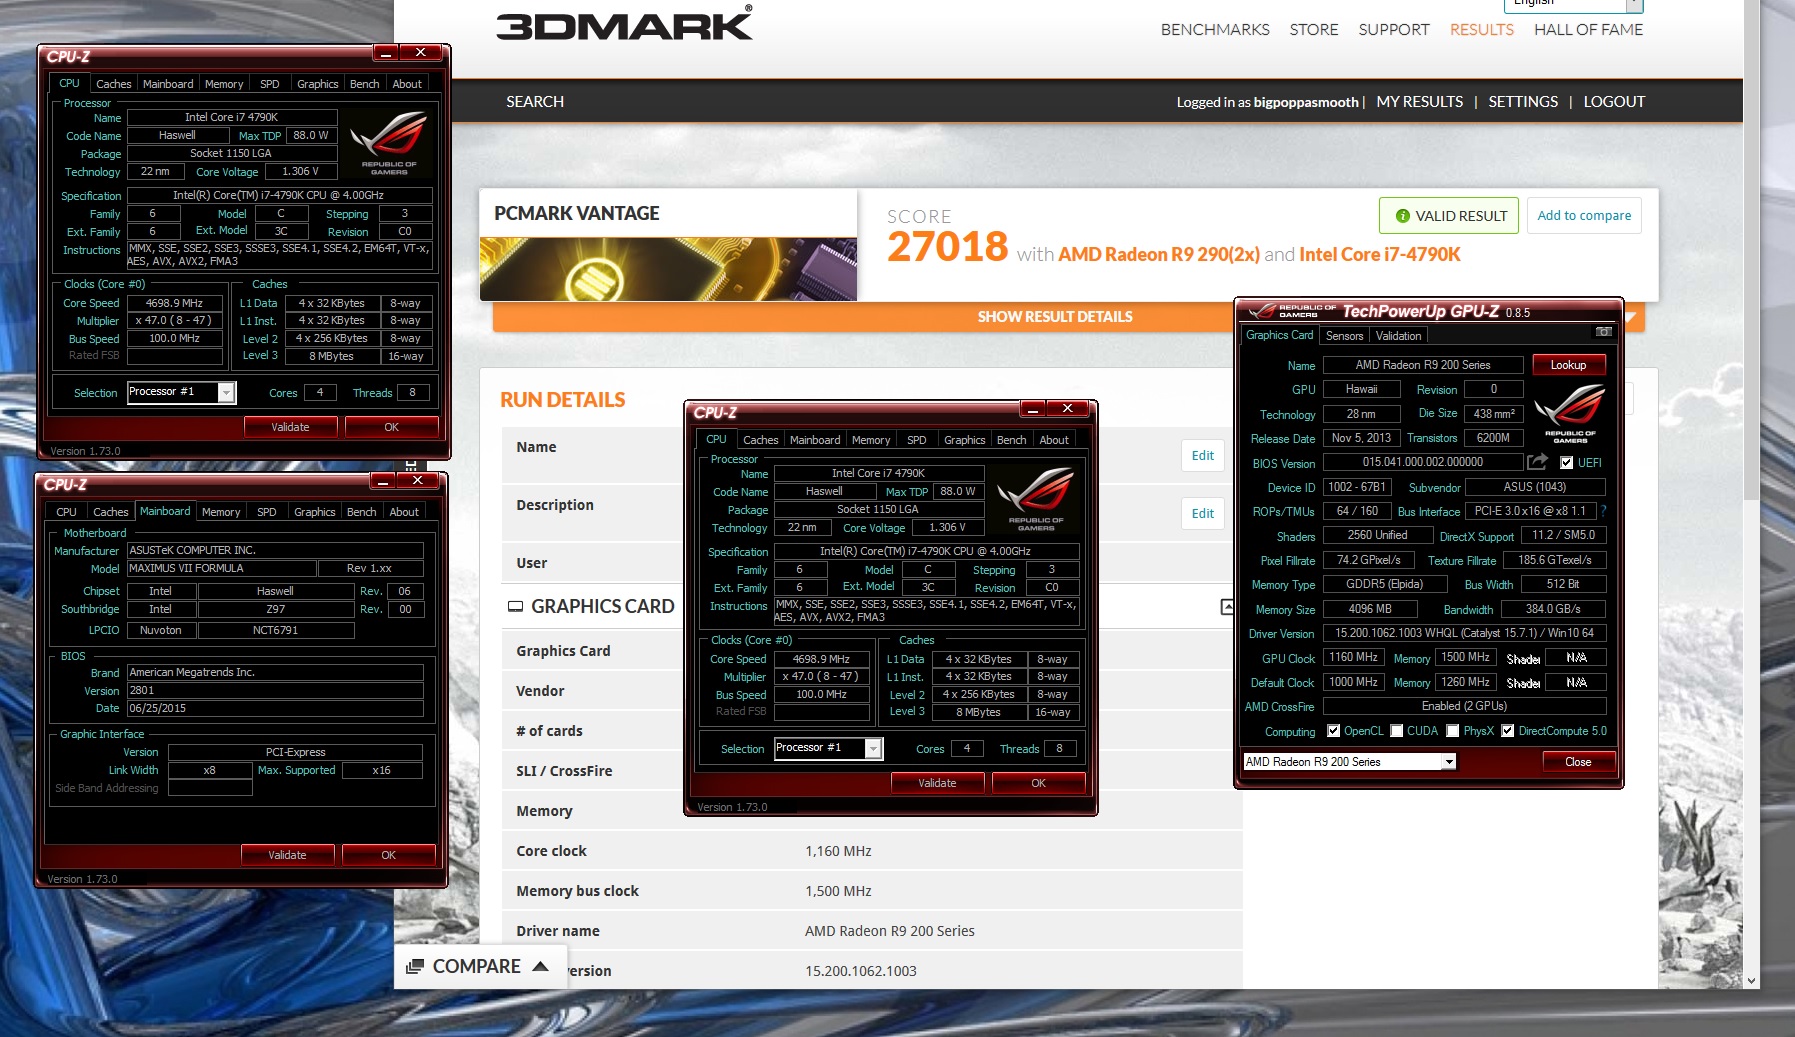Image resolution: width=1795 pixels, height=1037 pixels.
Task: Click the Close button in GPU-Z
Action: [1578, 762]
